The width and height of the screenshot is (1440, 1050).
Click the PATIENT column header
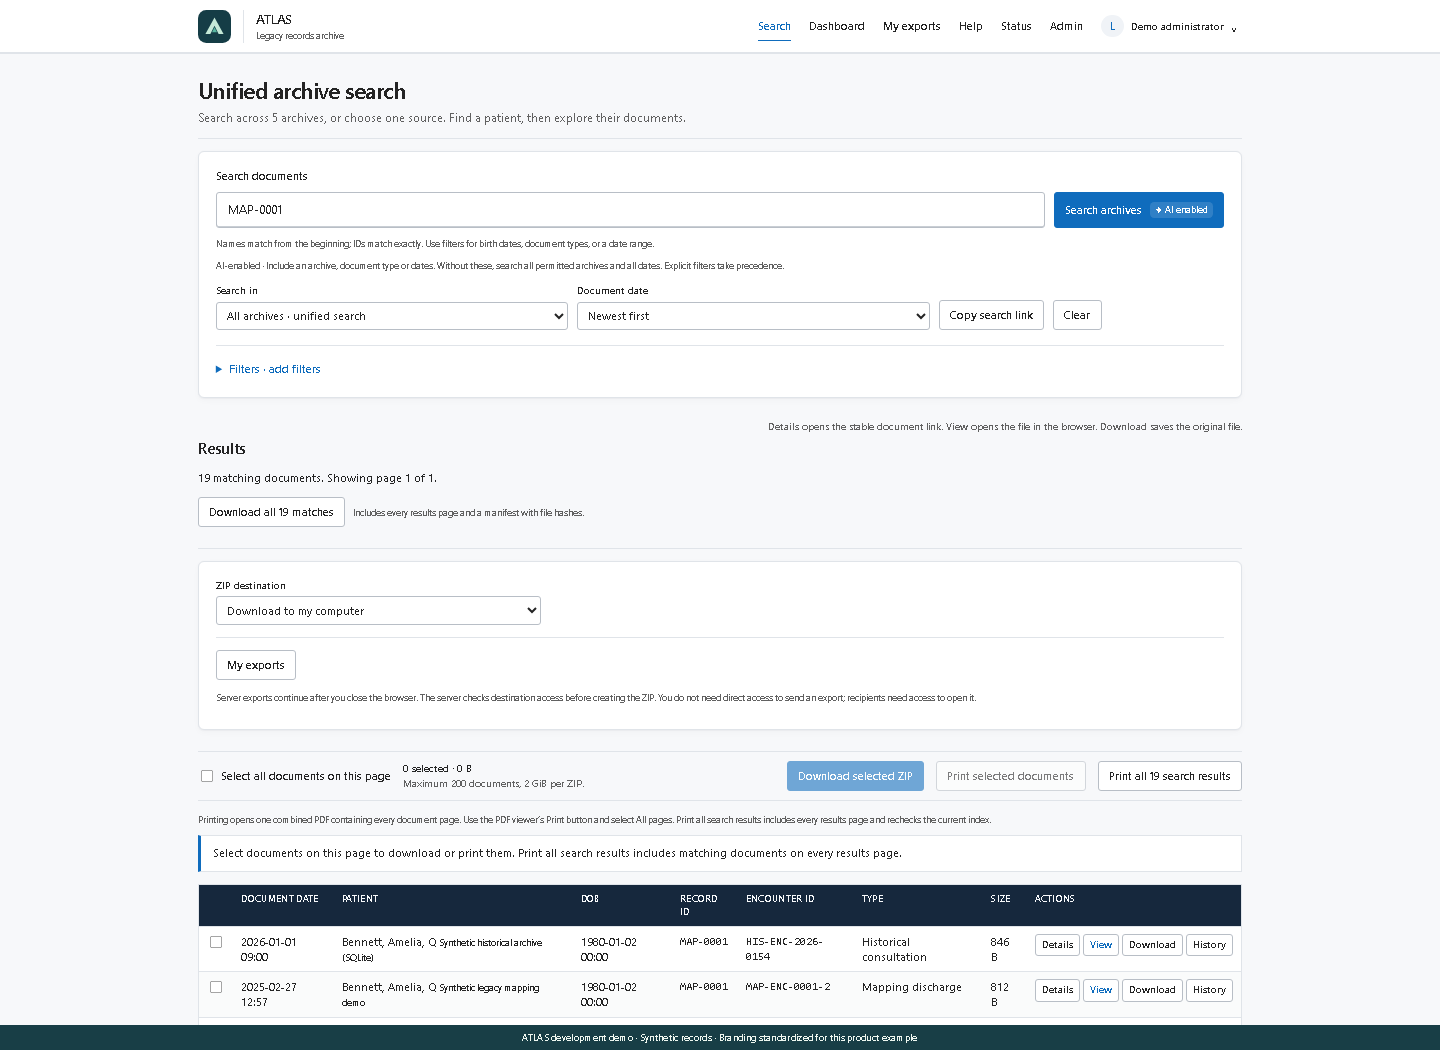tap(360, 899)
